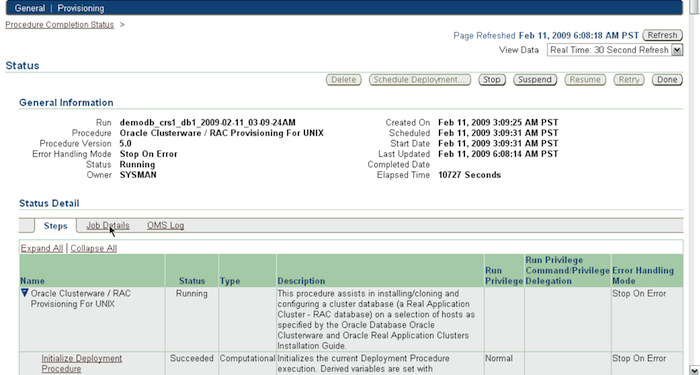The image size is (700, 375).
Task: Select owner value SYSMAN
Action: 138,175
